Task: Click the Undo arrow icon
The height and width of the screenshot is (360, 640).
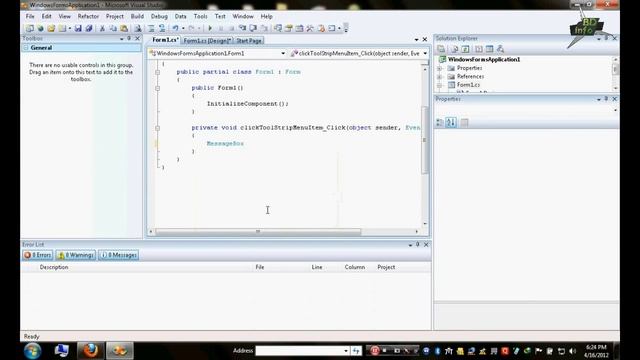Action: tap(176, 28)
